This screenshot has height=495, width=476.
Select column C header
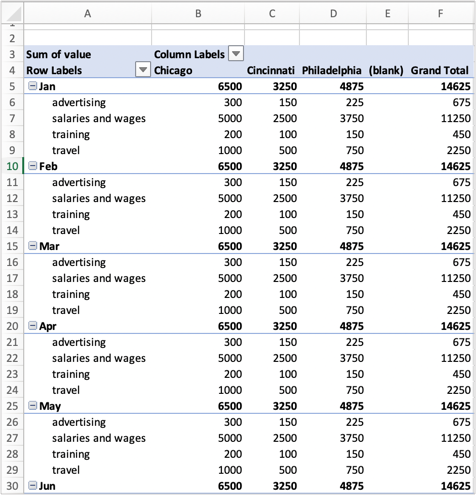tap(272, 13)
